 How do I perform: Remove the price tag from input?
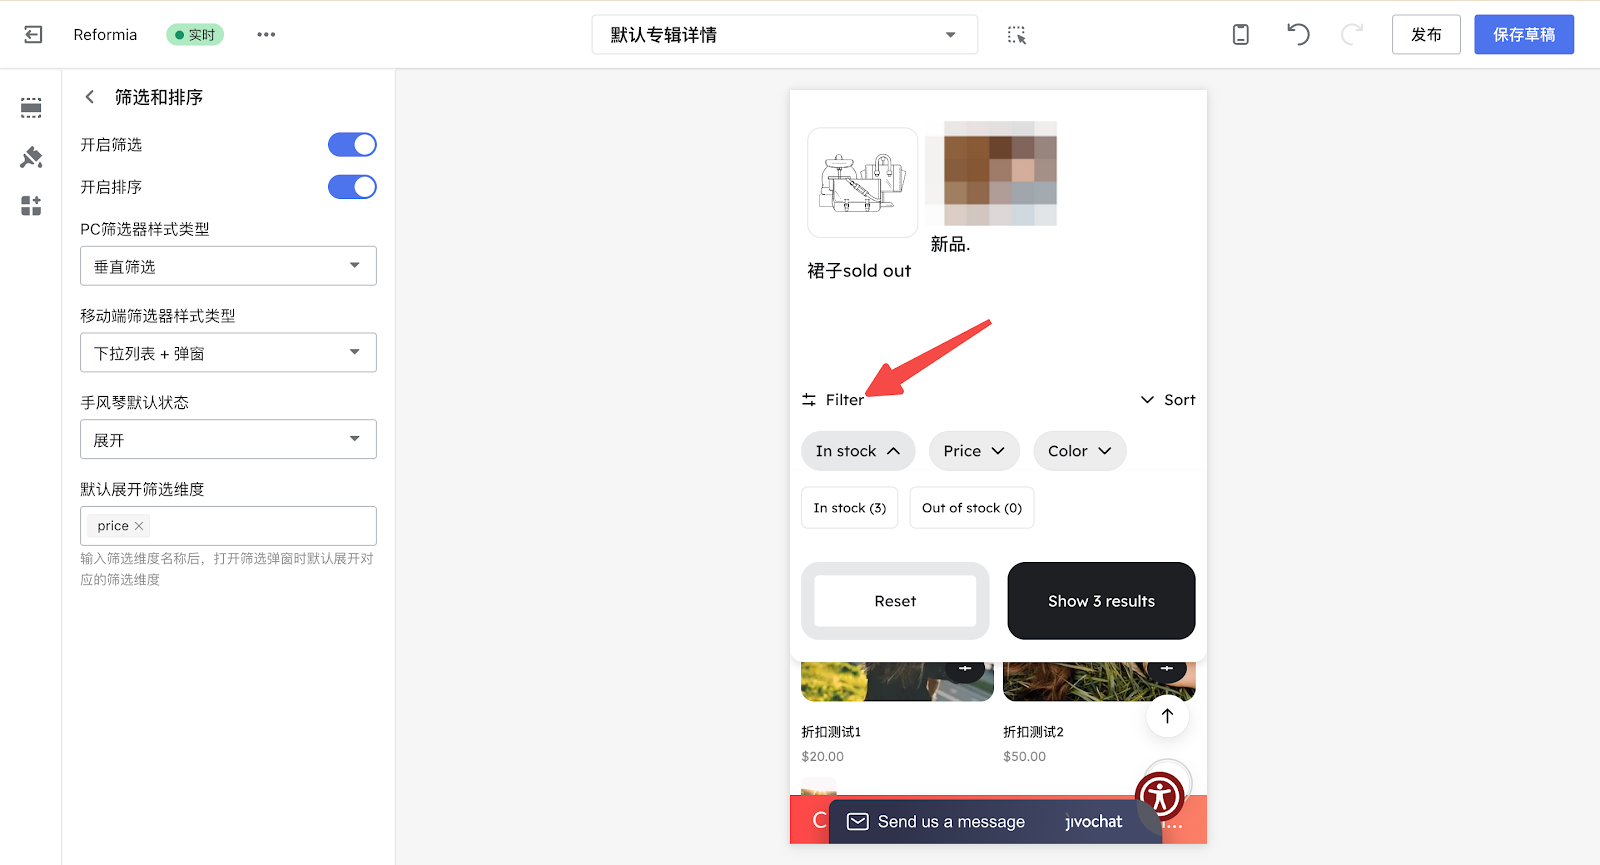point(139,526)
